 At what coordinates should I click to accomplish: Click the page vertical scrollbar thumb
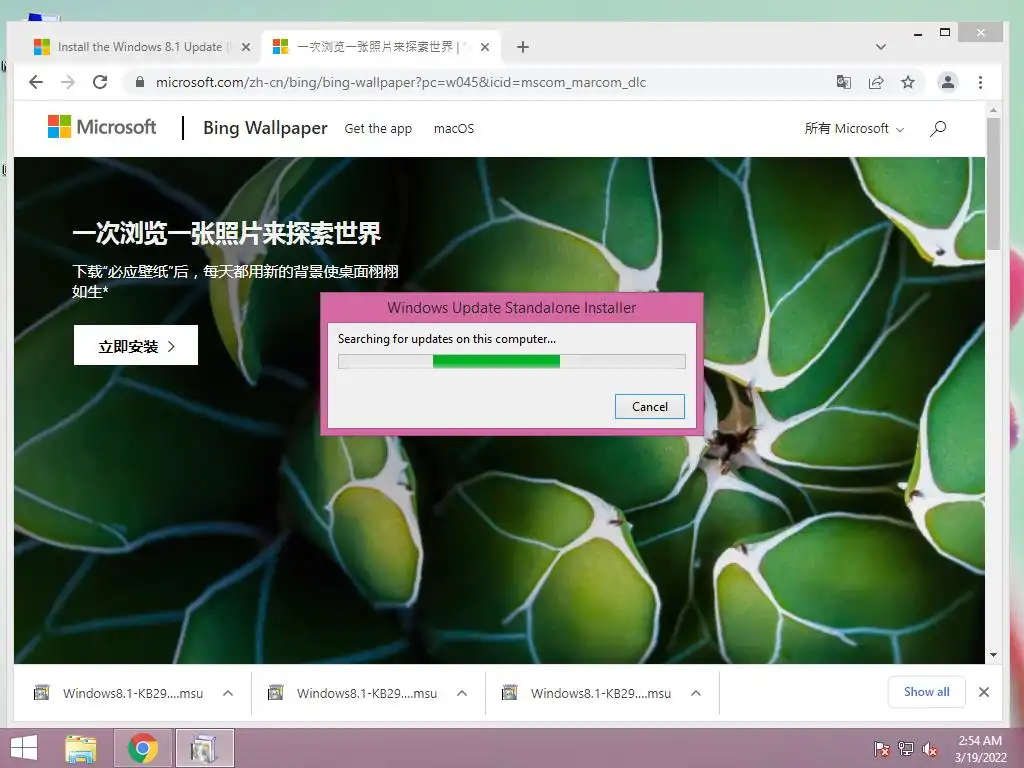click(993, 184)
